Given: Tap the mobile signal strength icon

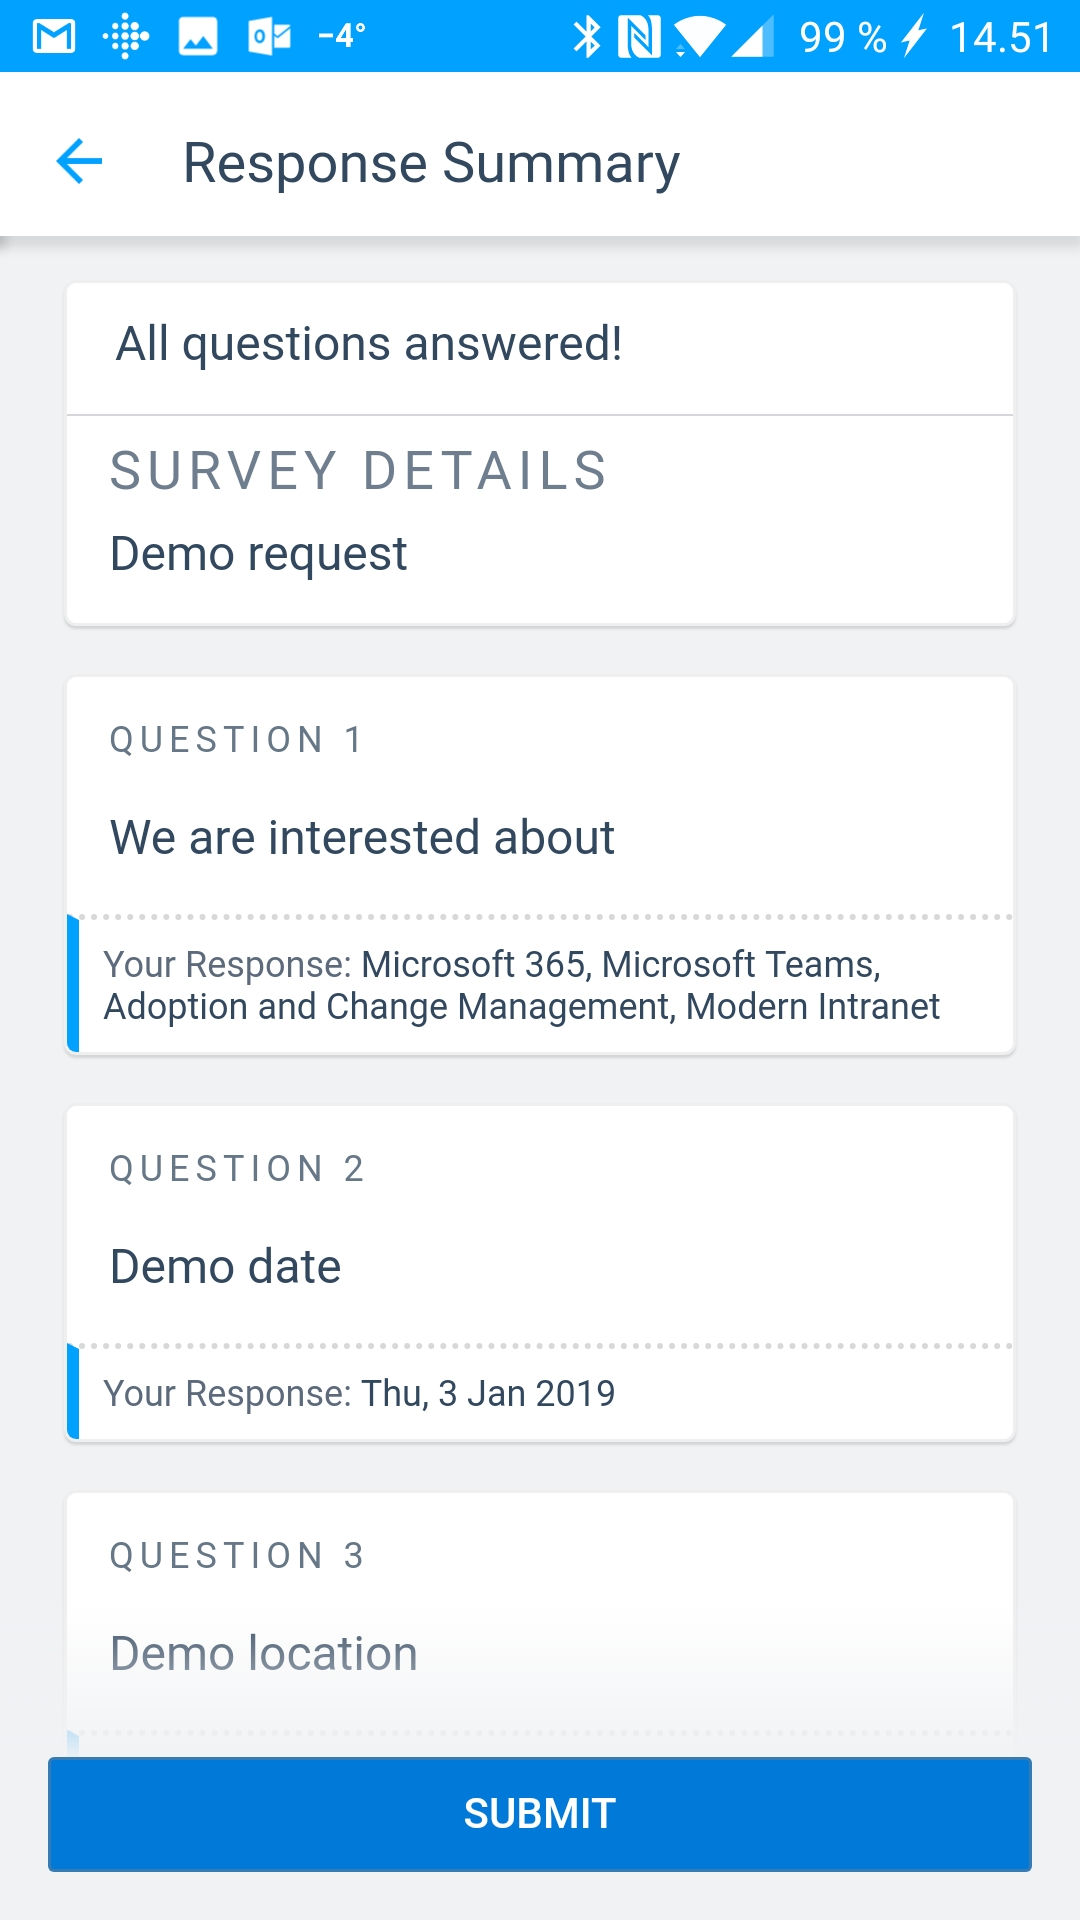Looking at the screenshot, I should 753,37.
